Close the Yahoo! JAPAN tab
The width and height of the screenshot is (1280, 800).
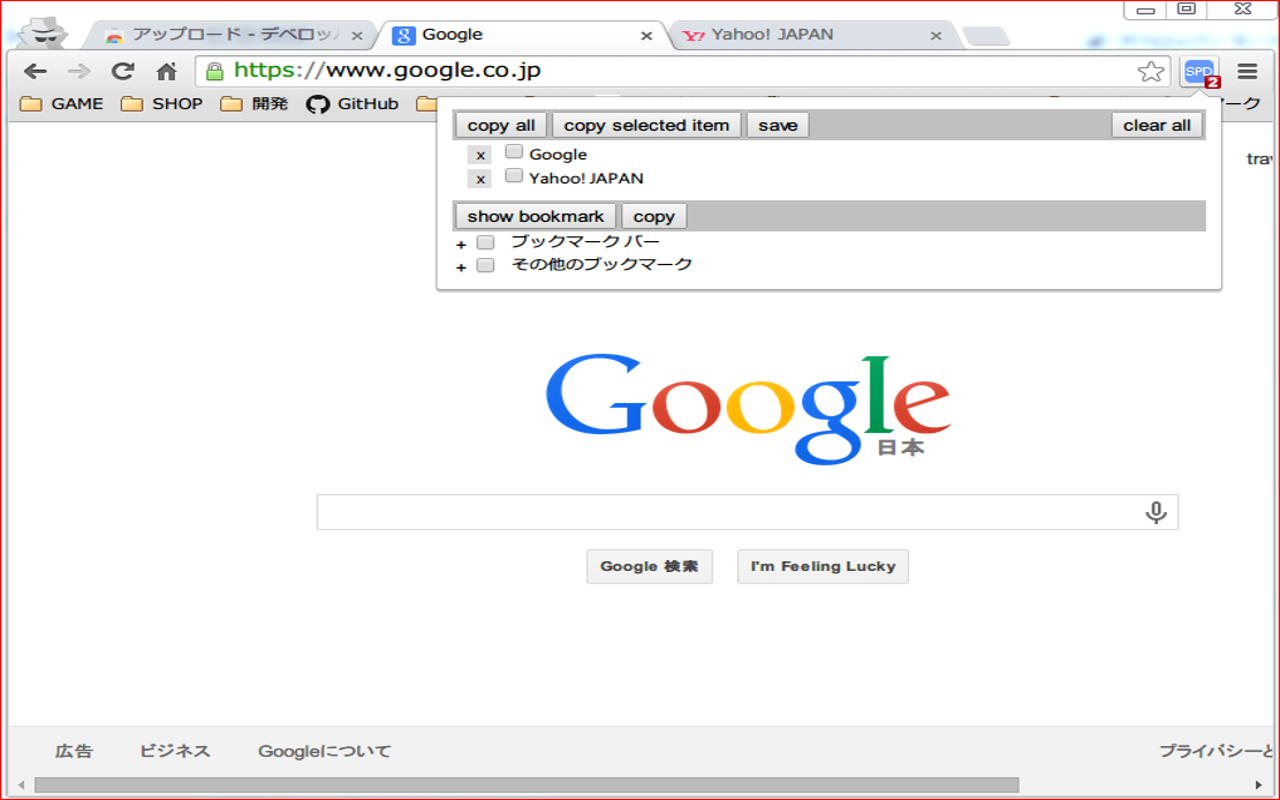(x=936, y=35)
